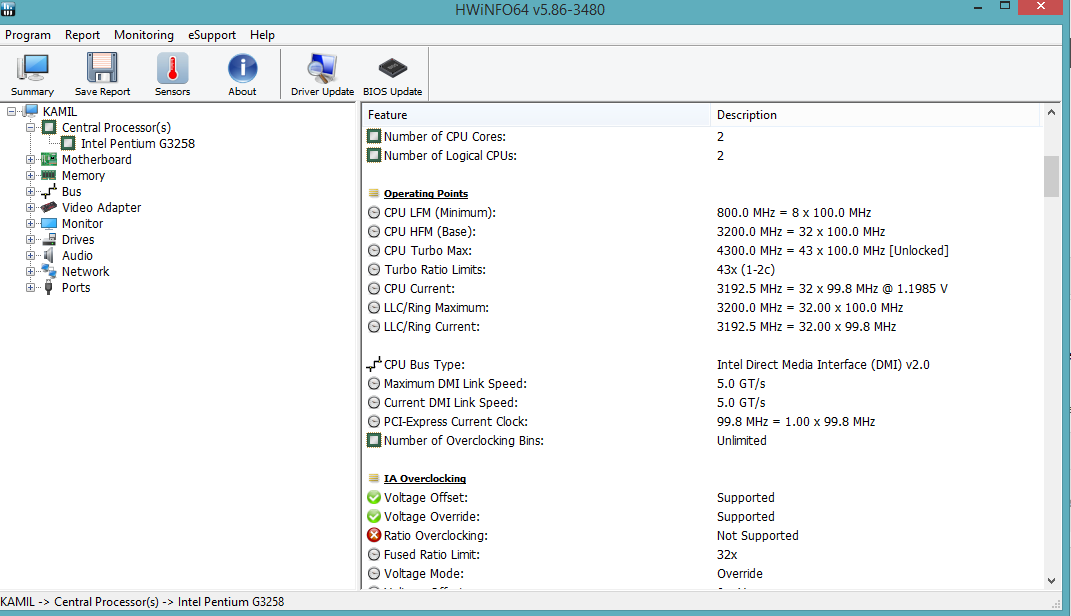Screen dimensions: 1071x616
Task: Open the Monitoring menu
Action: pyautogui.click(x=143, y=35)
